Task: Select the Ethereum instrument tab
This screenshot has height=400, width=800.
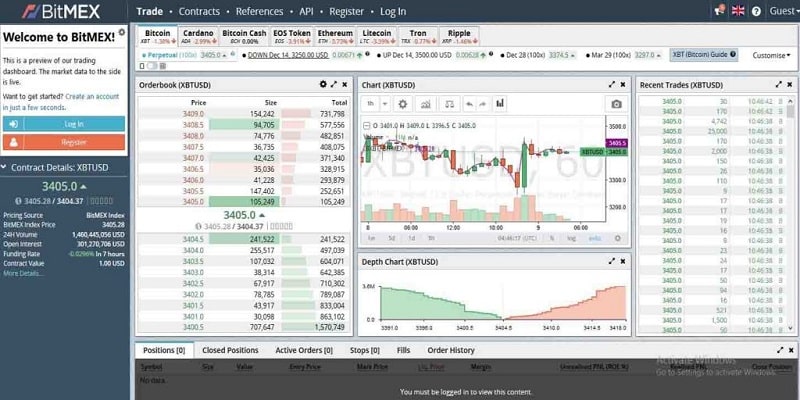Action: click(335, 36)
